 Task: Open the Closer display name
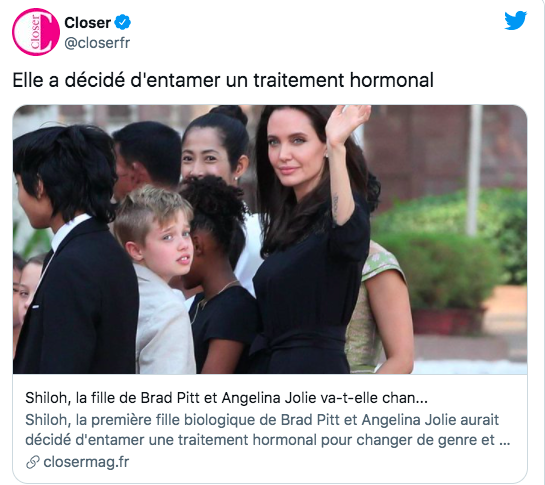[88, 23]
